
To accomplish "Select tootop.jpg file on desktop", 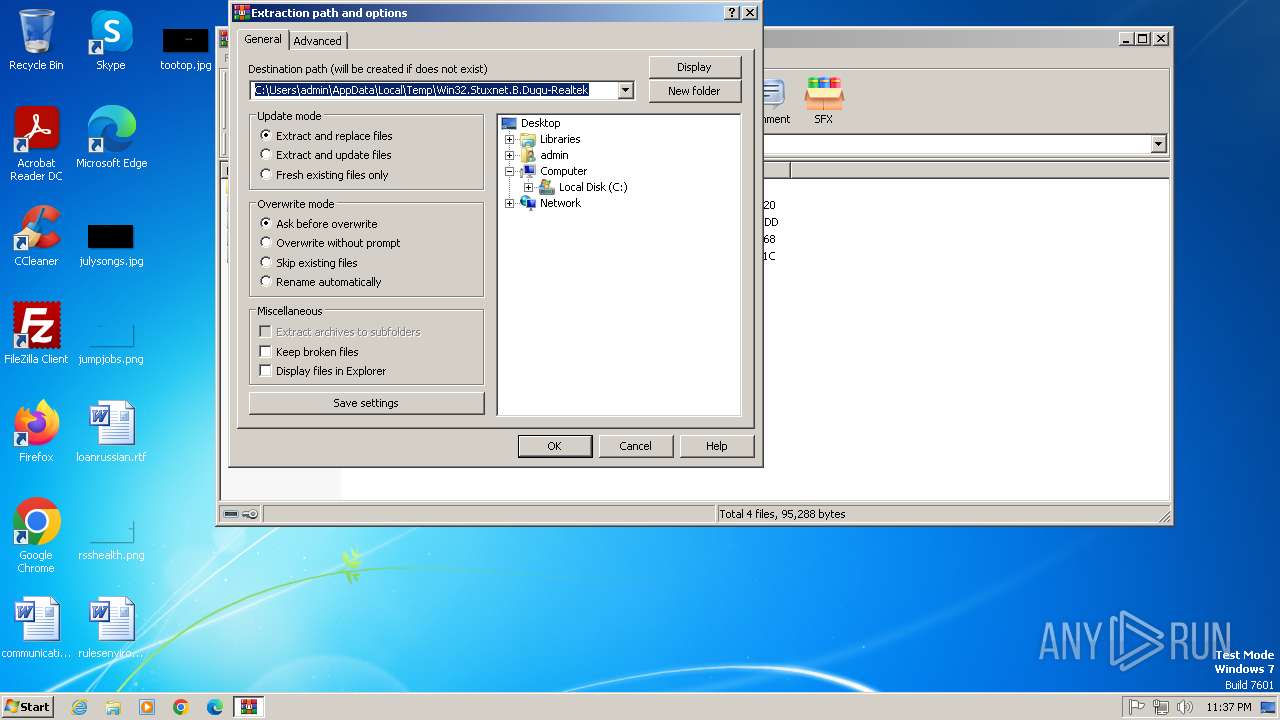I will pos(185,50).
